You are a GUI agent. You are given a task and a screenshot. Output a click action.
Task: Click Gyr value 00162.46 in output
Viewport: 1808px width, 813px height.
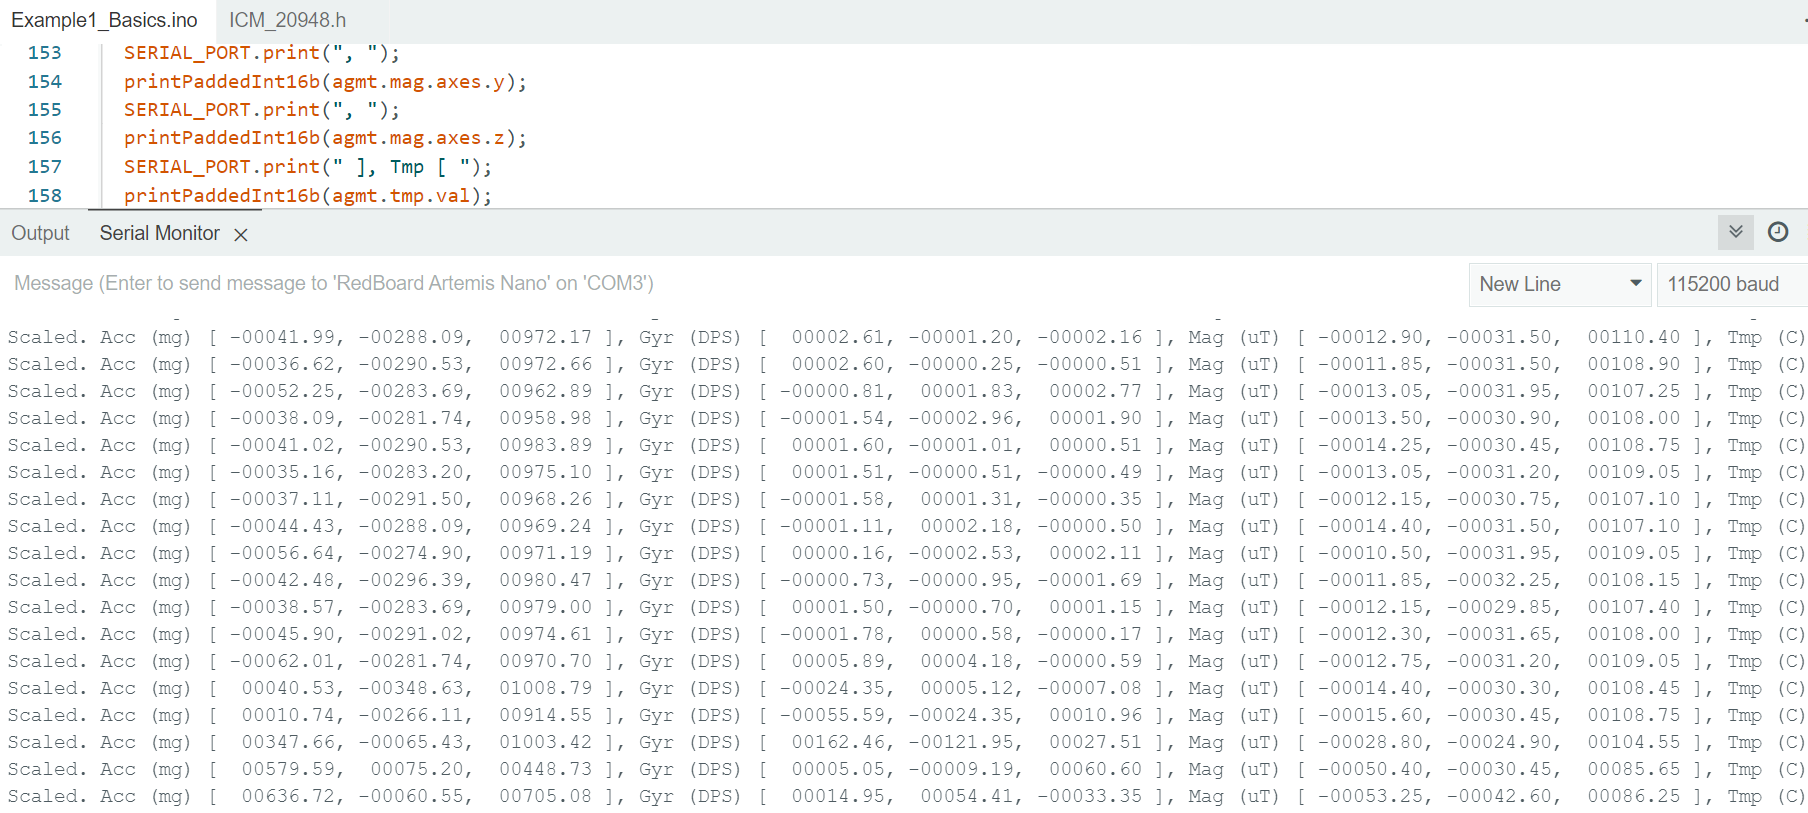click(838, 743)
